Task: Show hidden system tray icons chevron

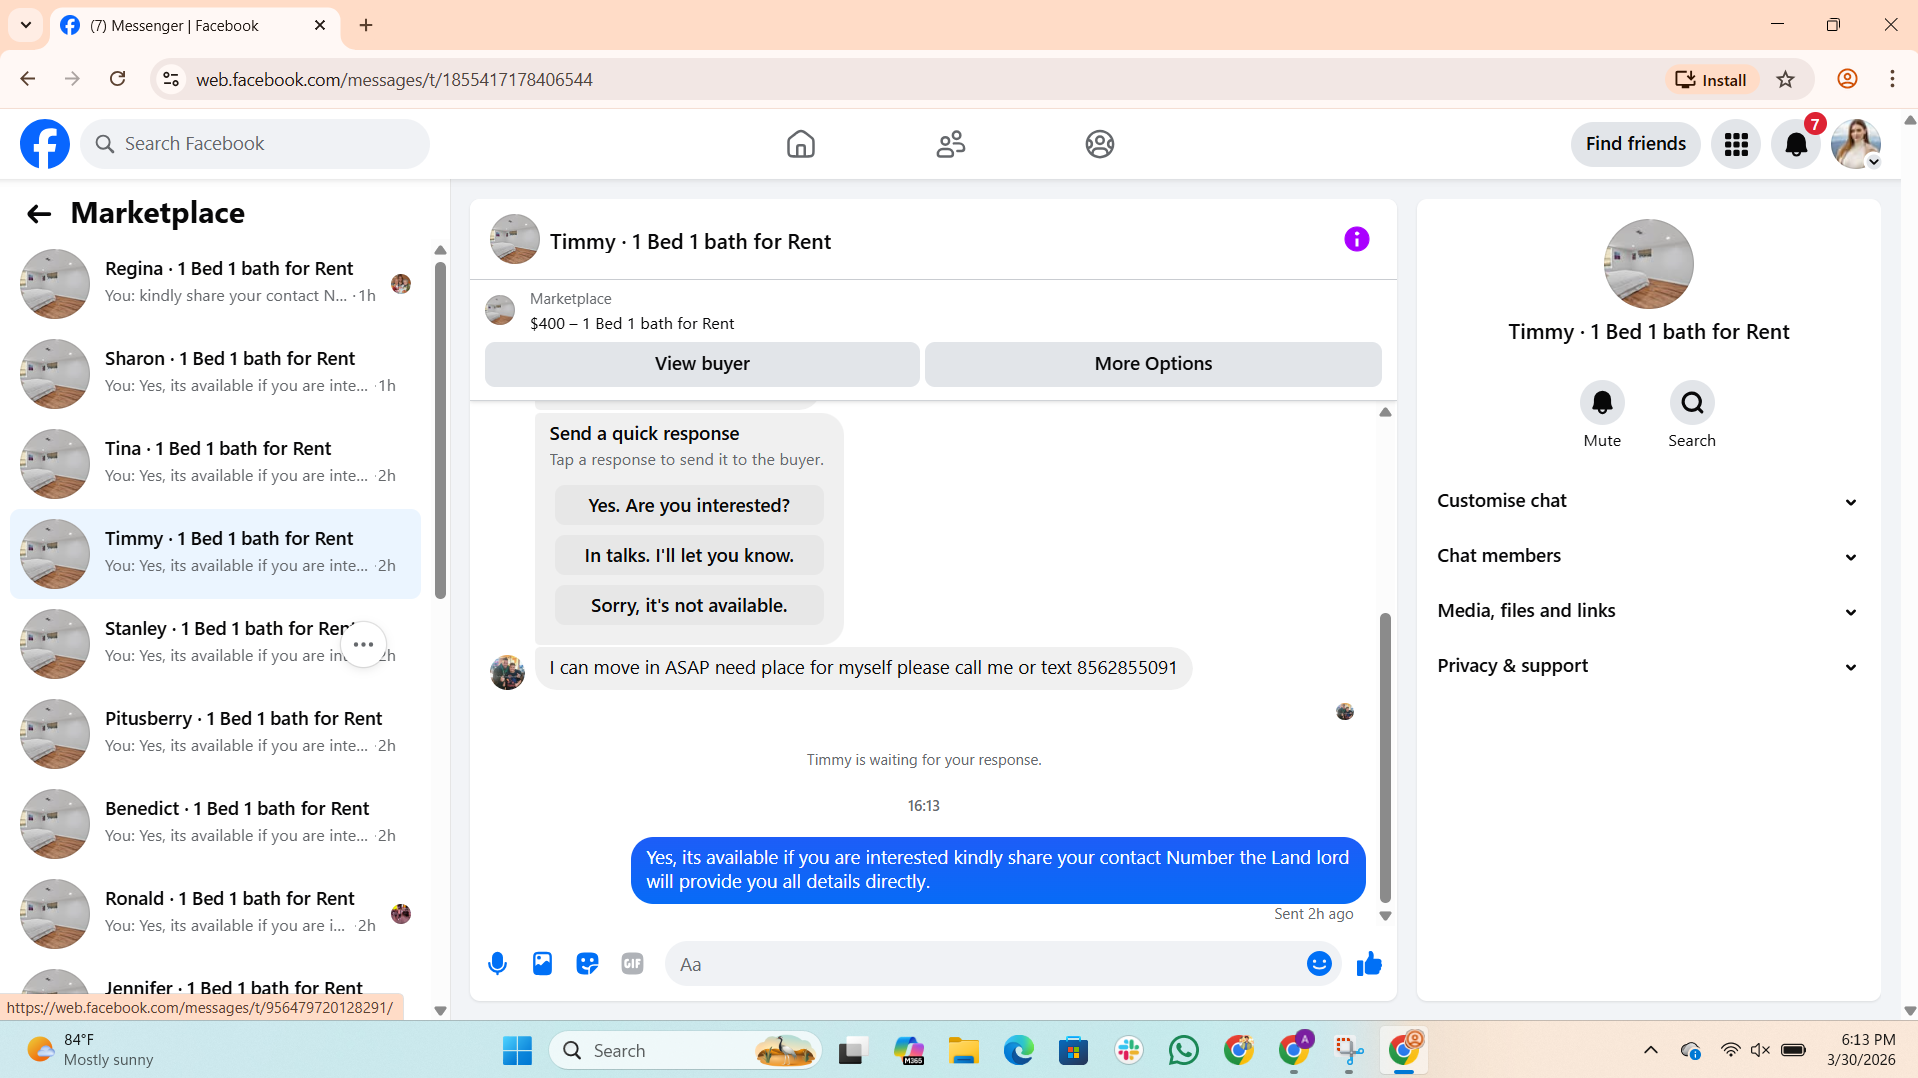Action: click(1650, 1050)
